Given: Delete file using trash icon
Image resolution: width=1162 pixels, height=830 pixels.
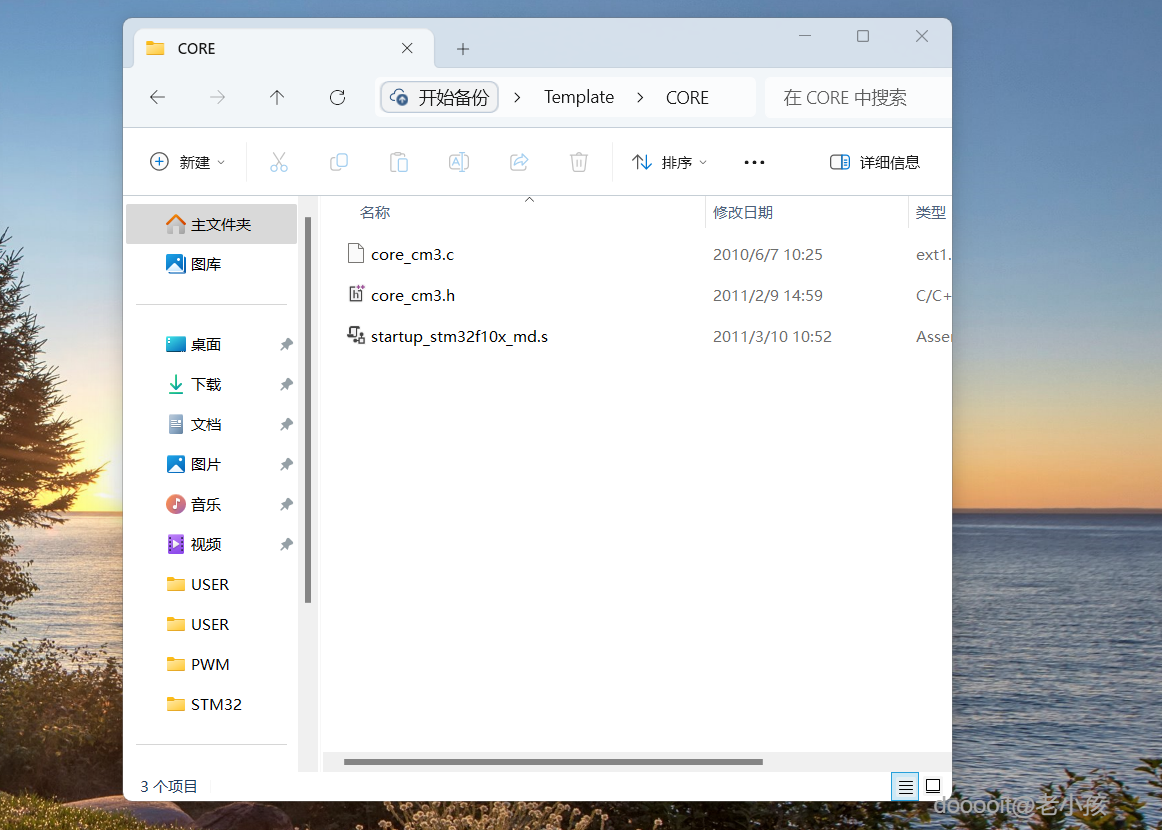Looking at the screenshot, I should point(578,162).
